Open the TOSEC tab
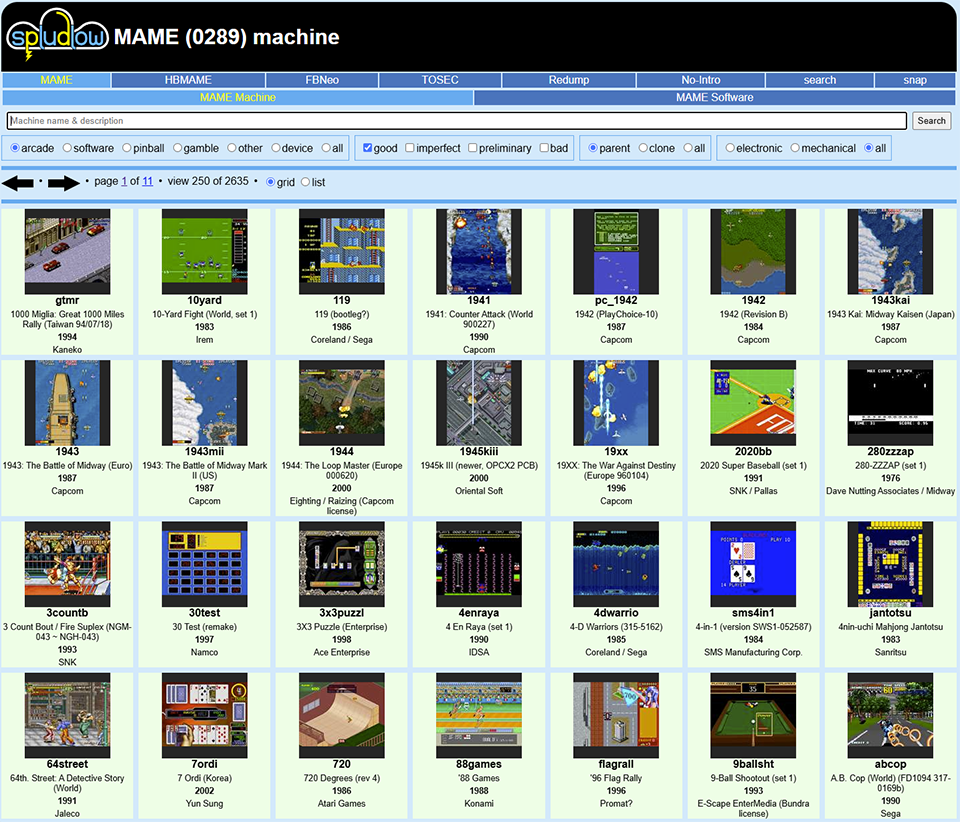960x822 pixels. coord(440,80)
